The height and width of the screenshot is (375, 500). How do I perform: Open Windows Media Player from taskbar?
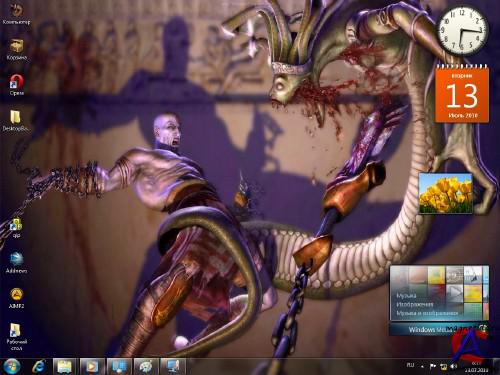pyautogui.click(x=91, y=366)
